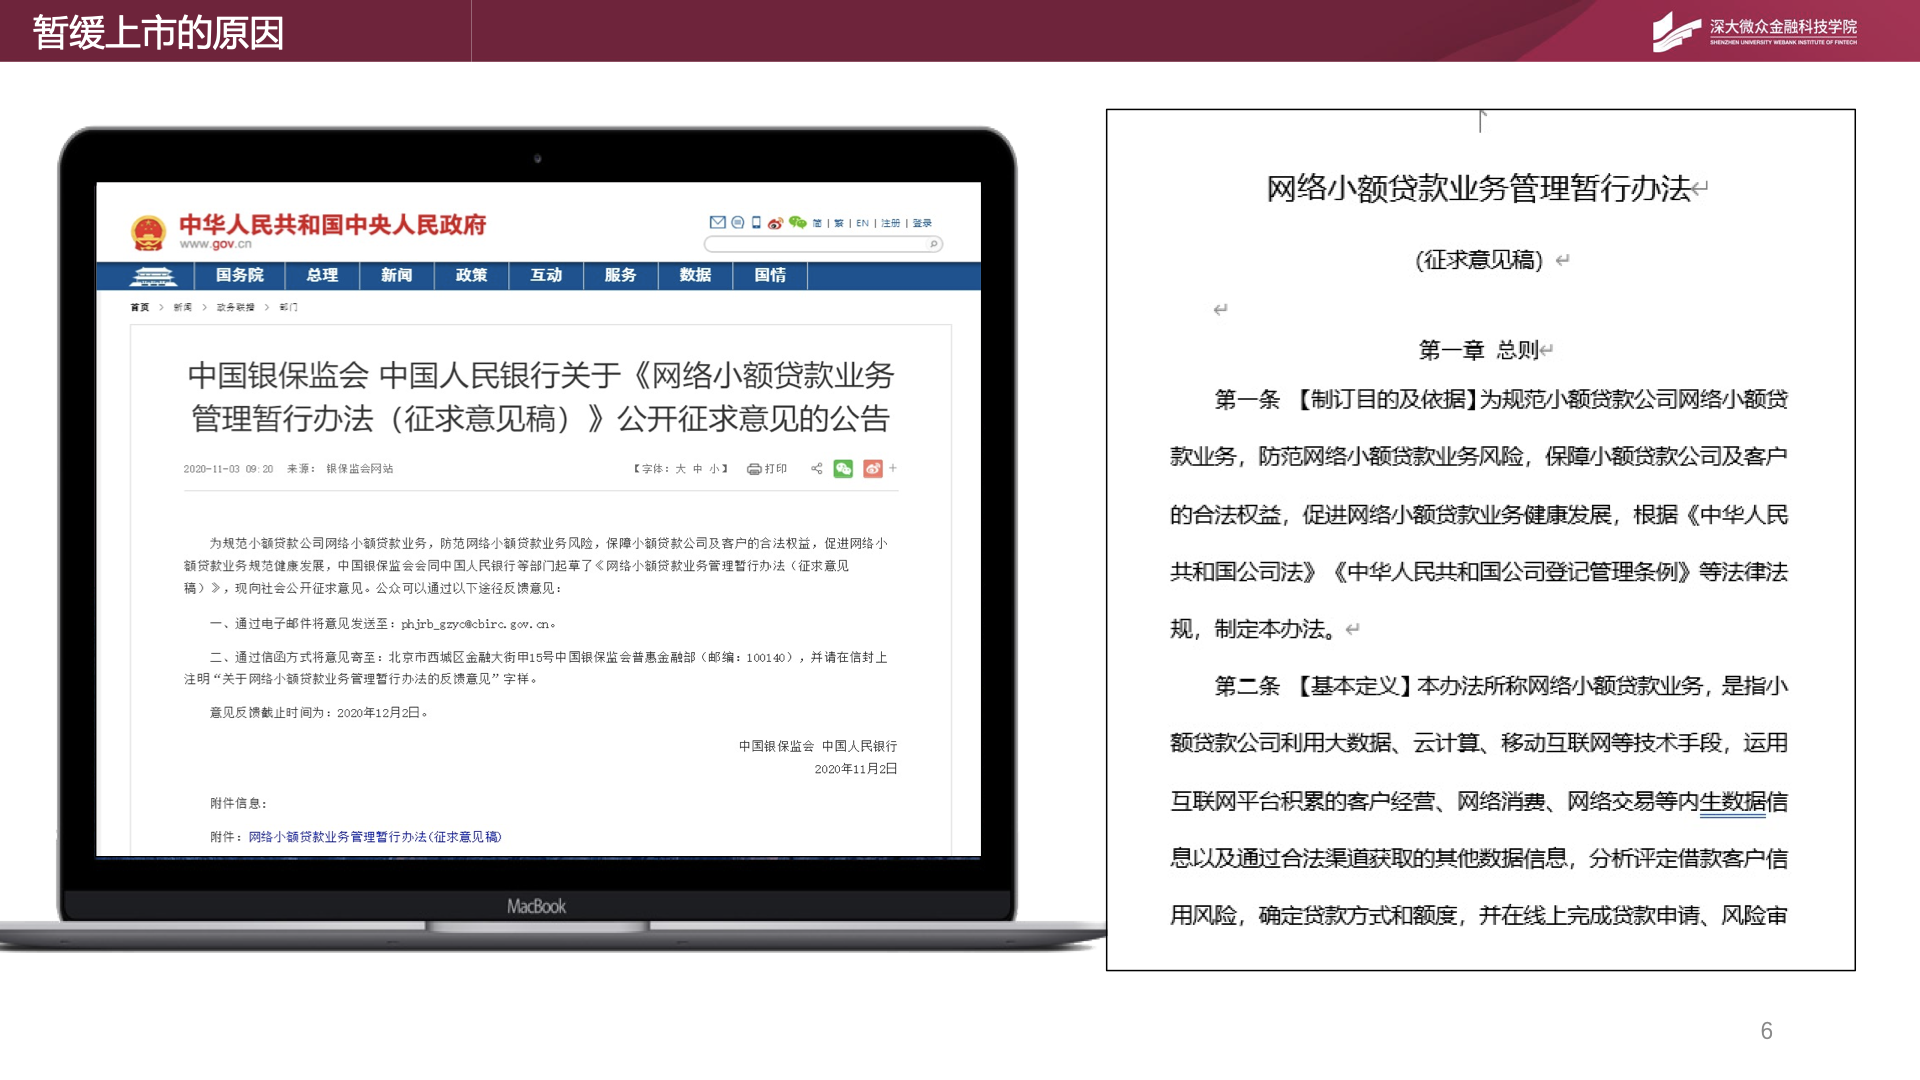
Task: Click the national emblem logo
Action: click(148, 232)
